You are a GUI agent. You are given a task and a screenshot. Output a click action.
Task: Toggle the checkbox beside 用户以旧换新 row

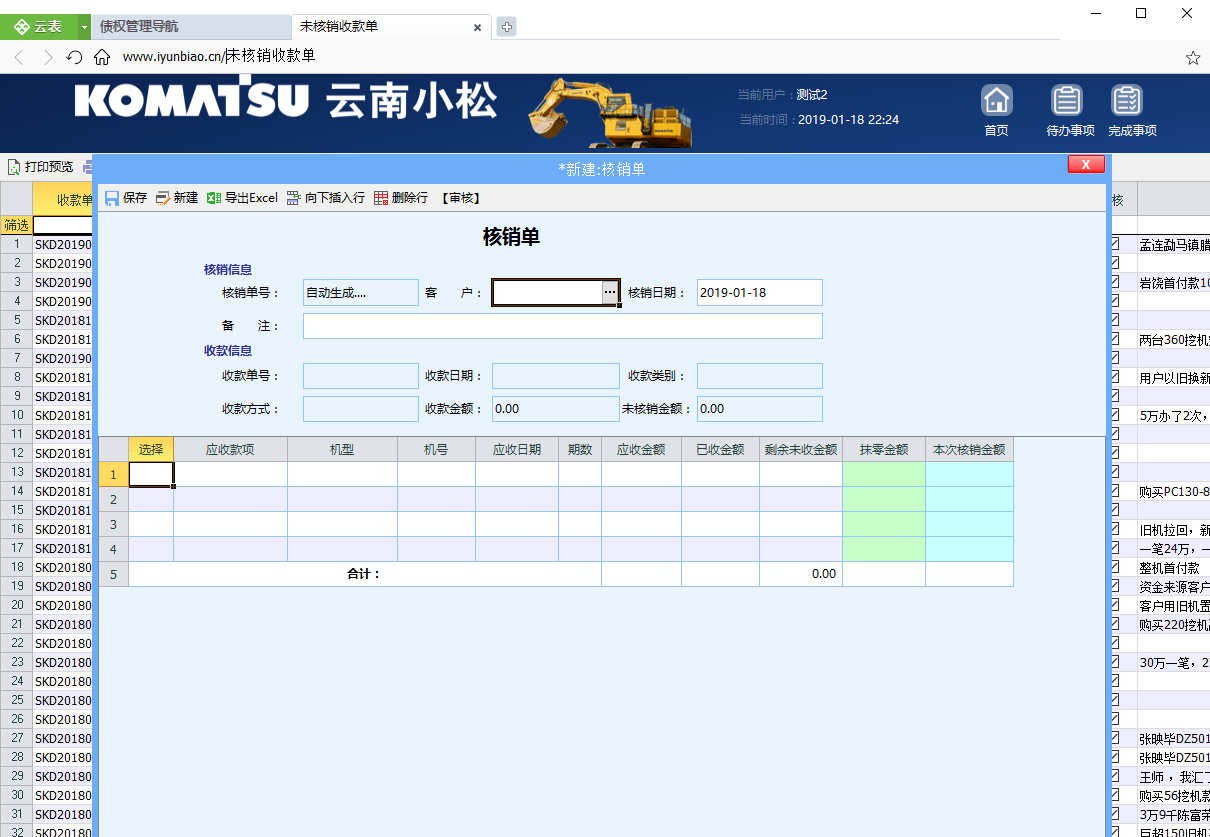pos(1115,377)
